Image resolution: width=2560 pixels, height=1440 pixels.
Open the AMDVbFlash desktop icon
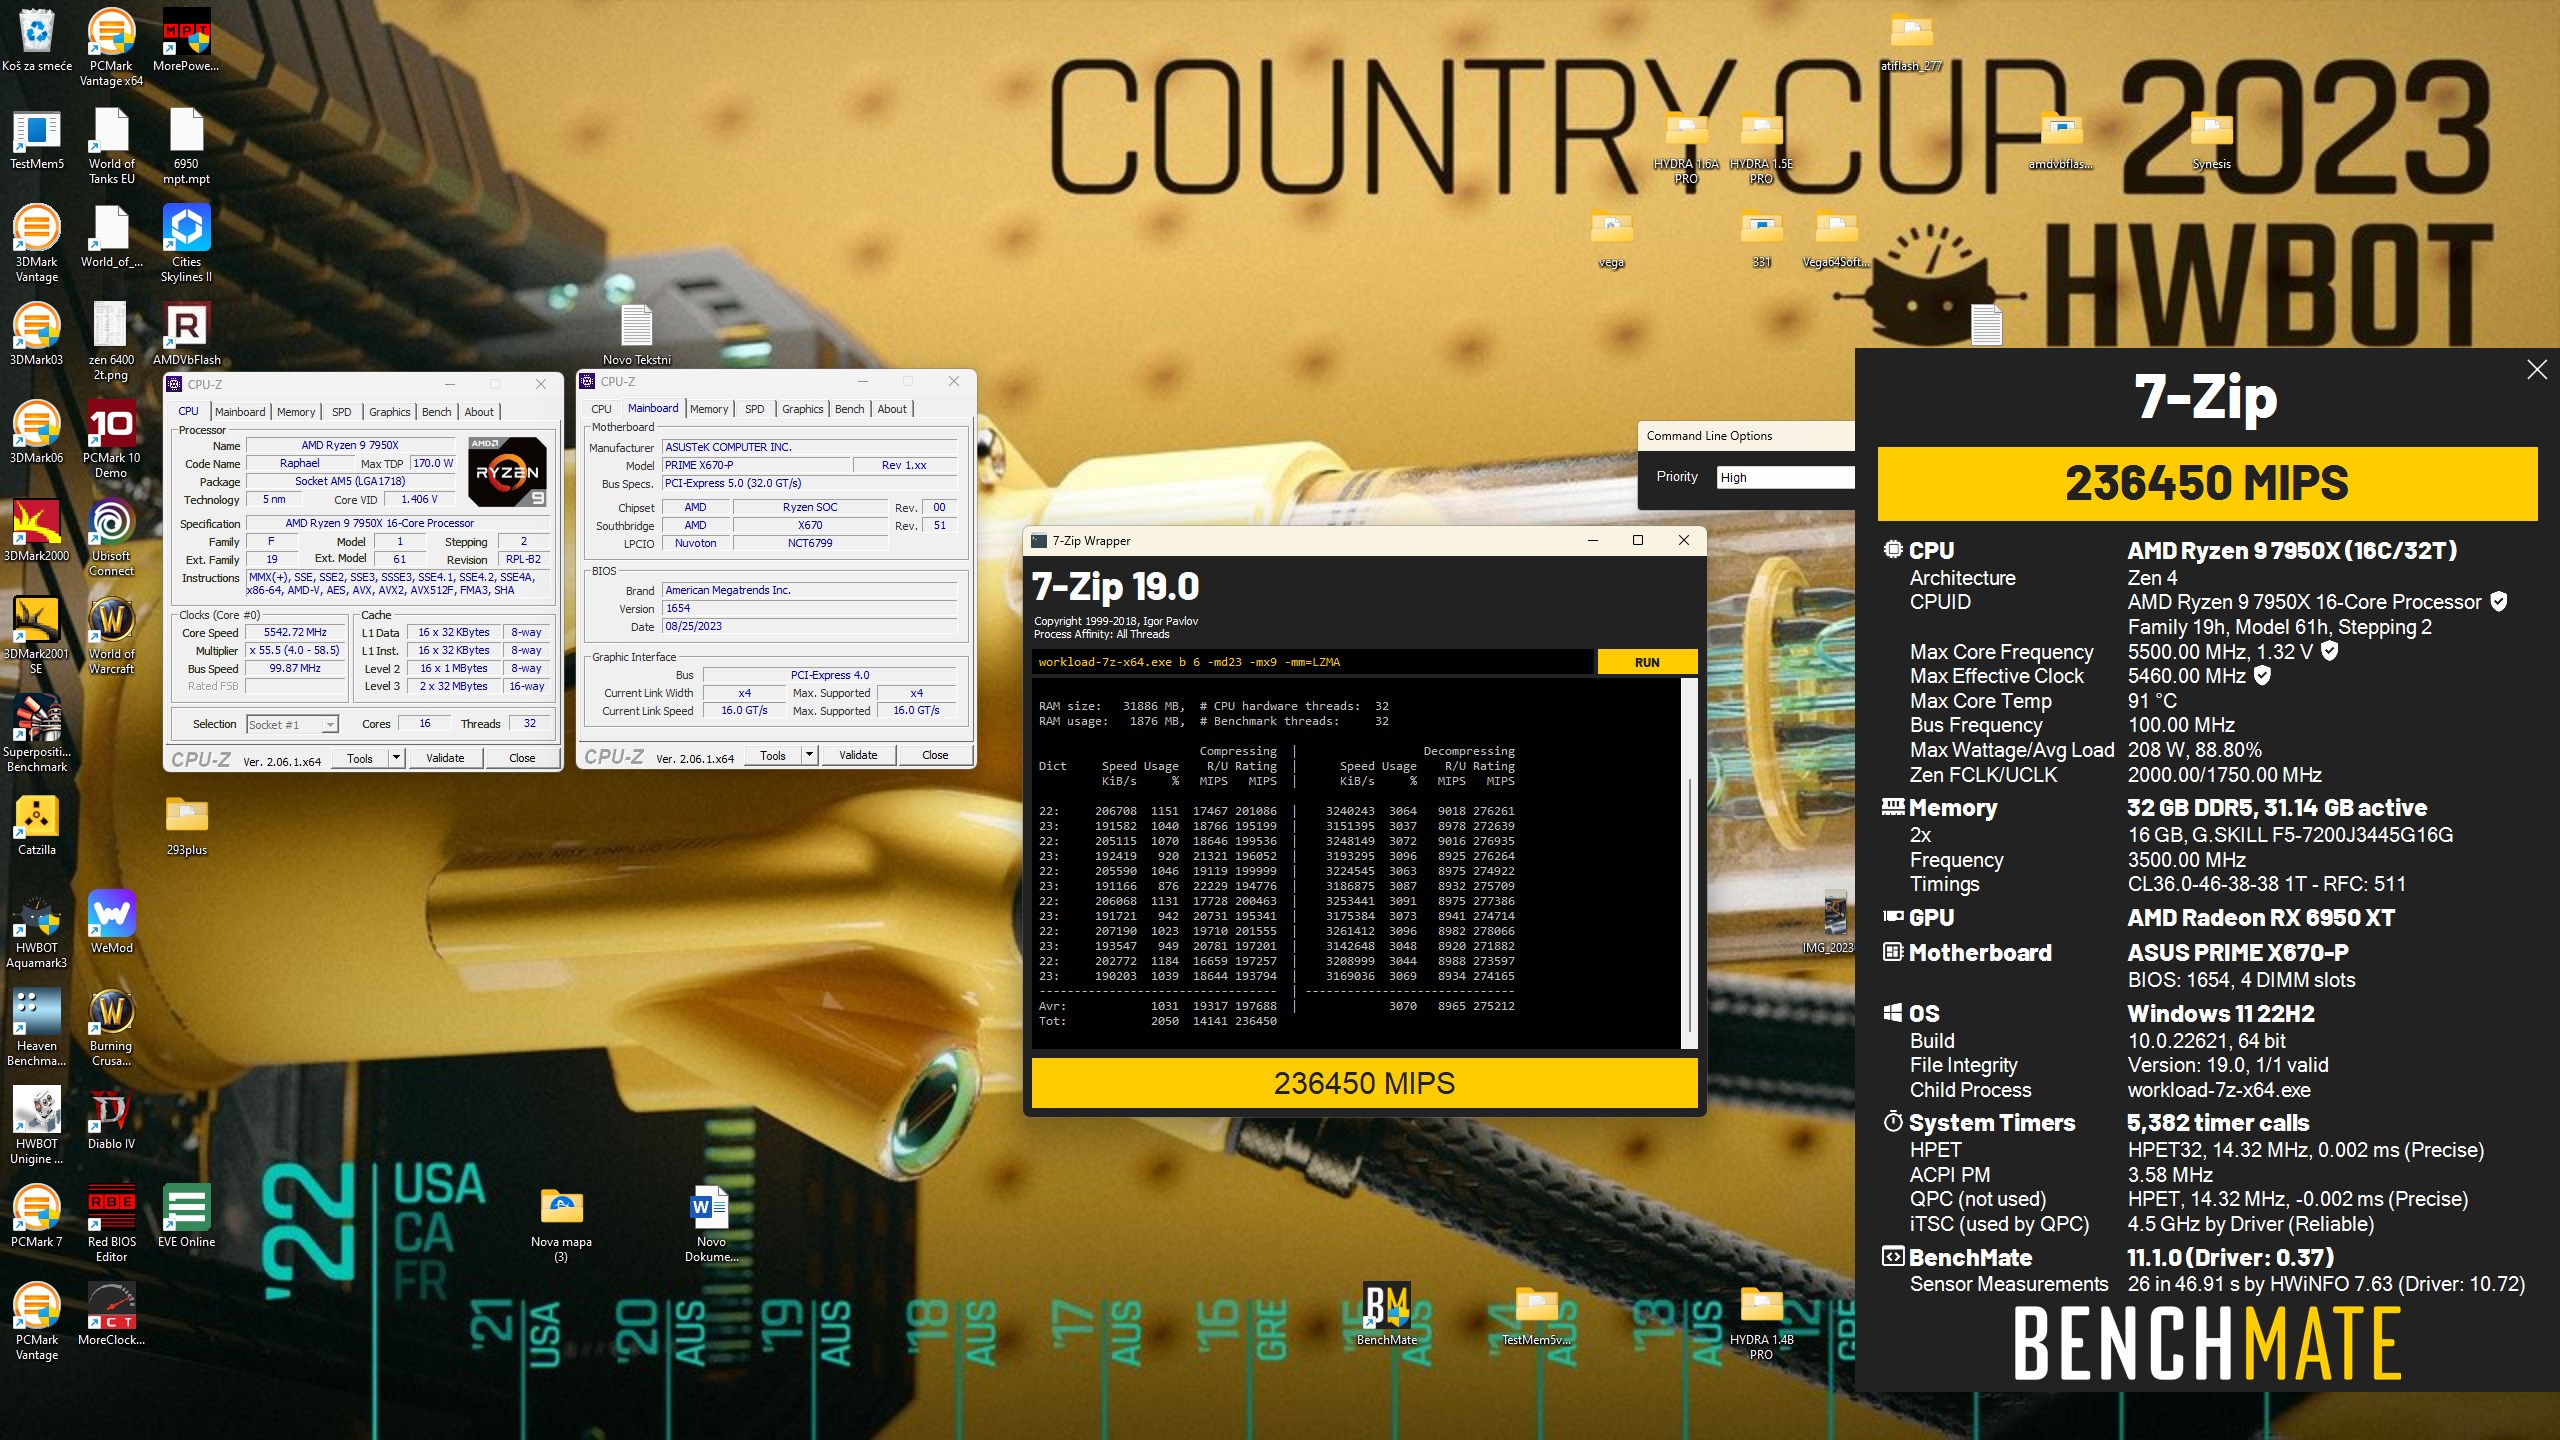click(x=186, y=334)
